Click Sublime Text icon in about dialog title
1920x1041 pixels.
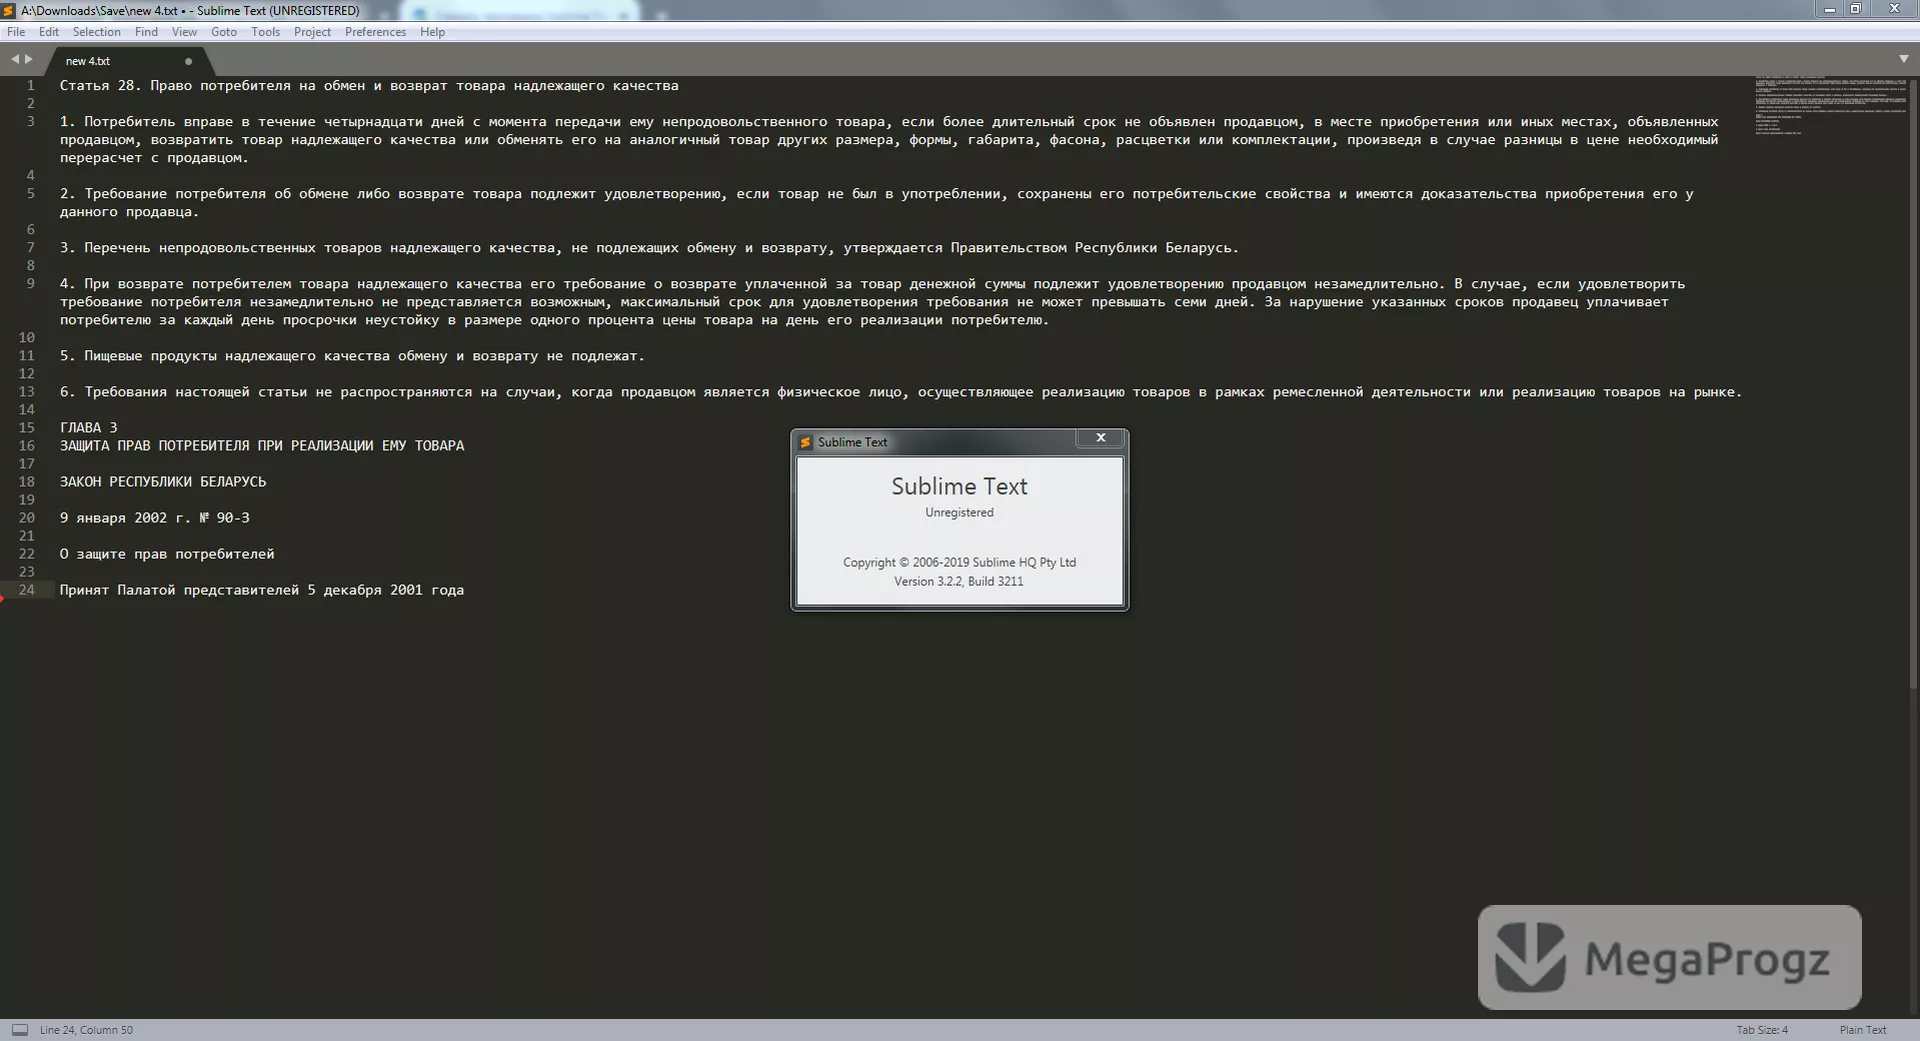point(805,442)
